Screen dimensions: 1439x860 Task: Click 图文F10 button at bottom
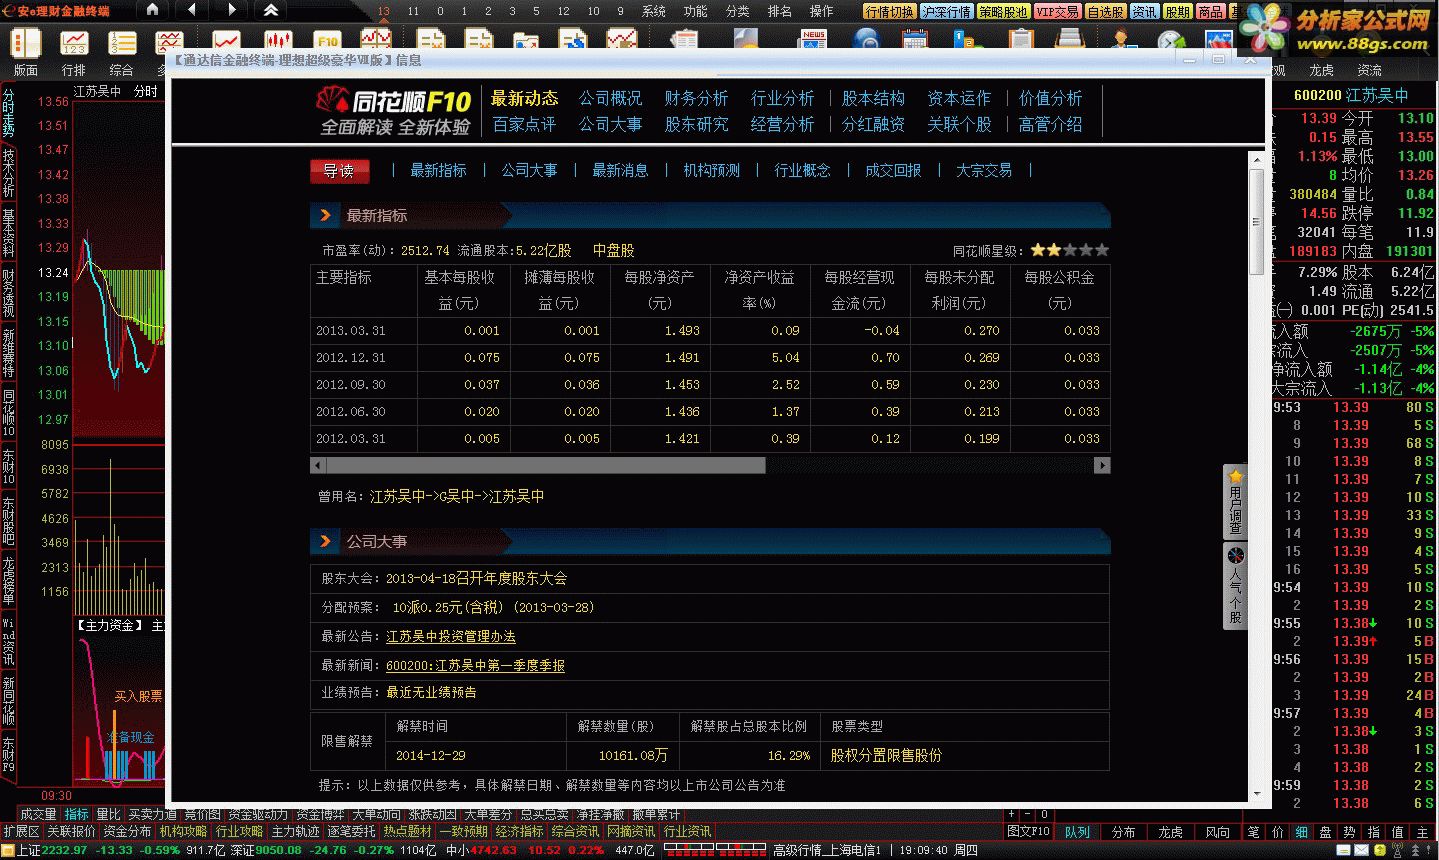pos(1028,831)
